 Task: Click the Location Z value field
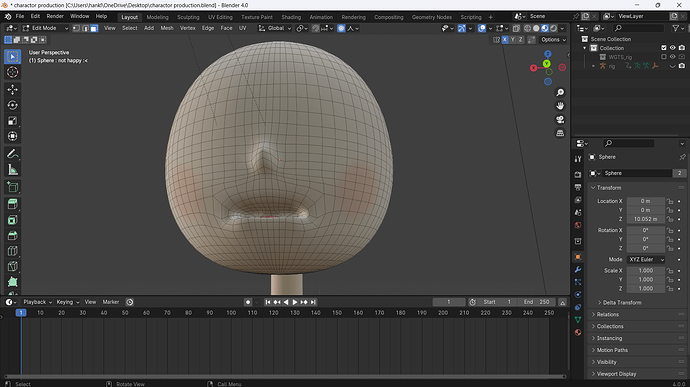point(646,219)
